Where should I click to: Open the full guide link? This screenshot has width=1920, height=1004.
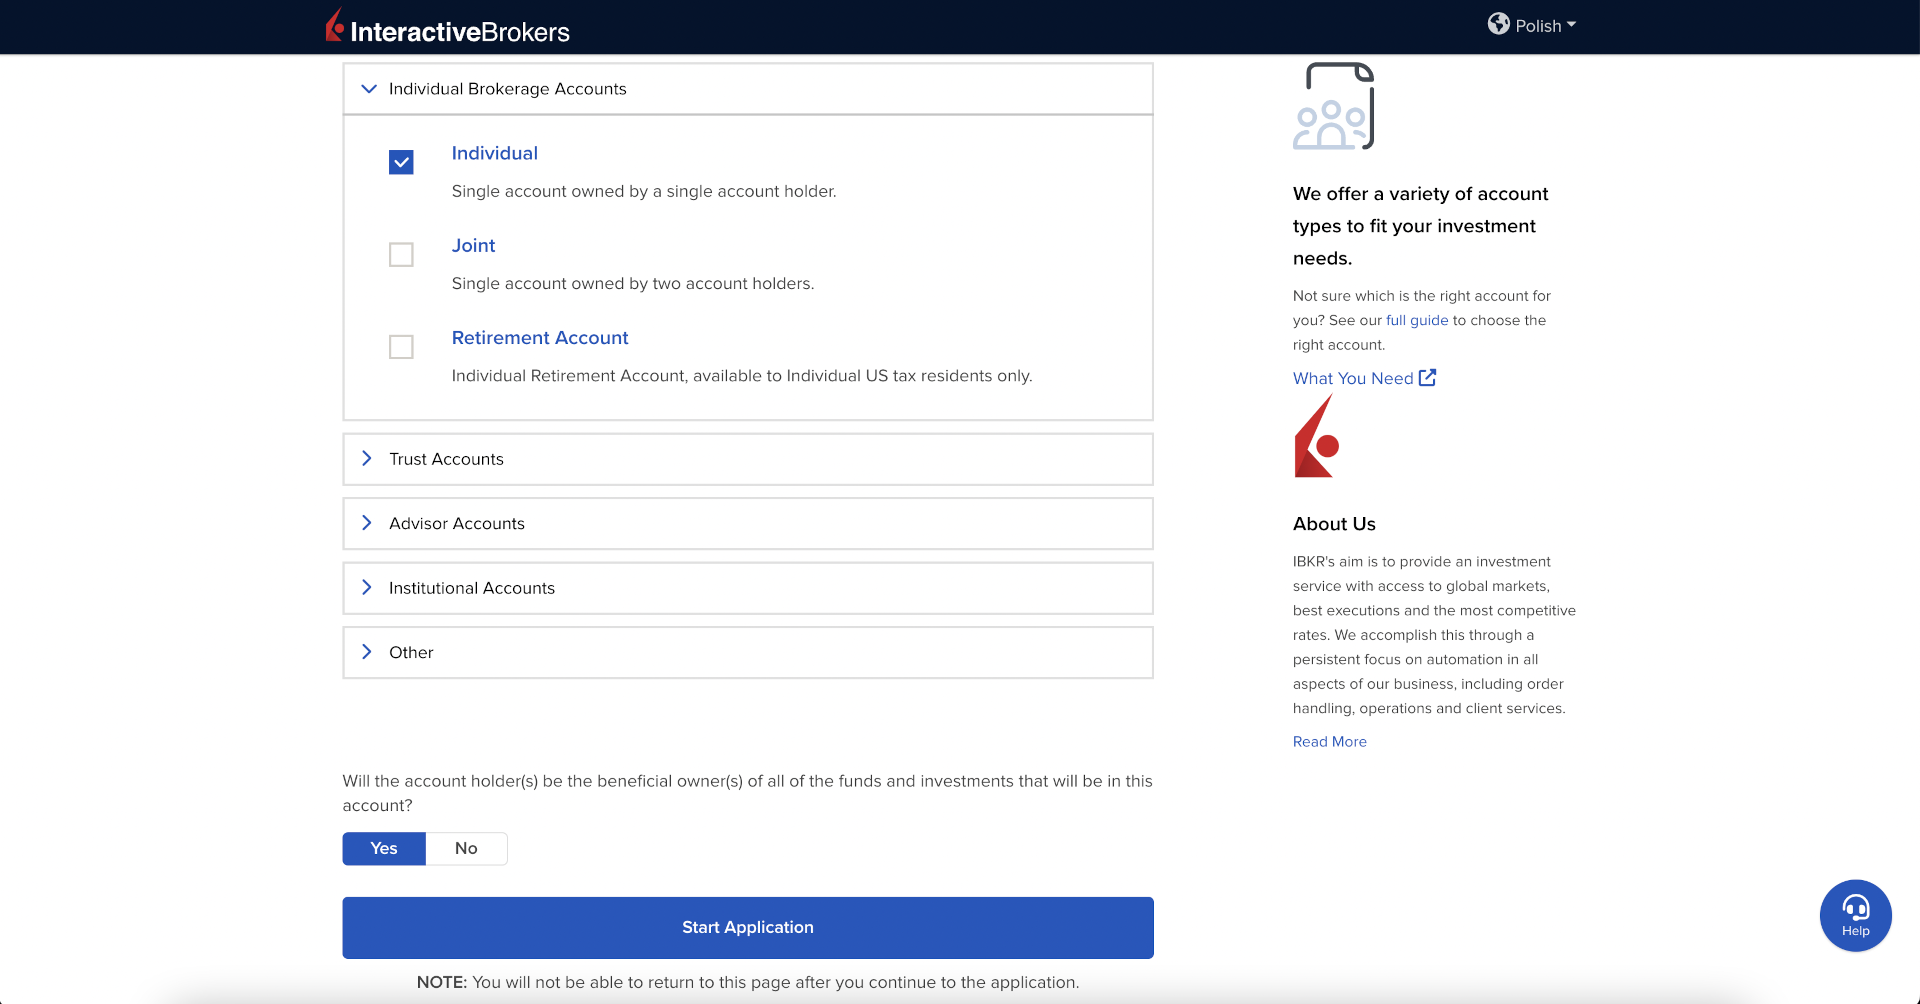point(1416,320)
